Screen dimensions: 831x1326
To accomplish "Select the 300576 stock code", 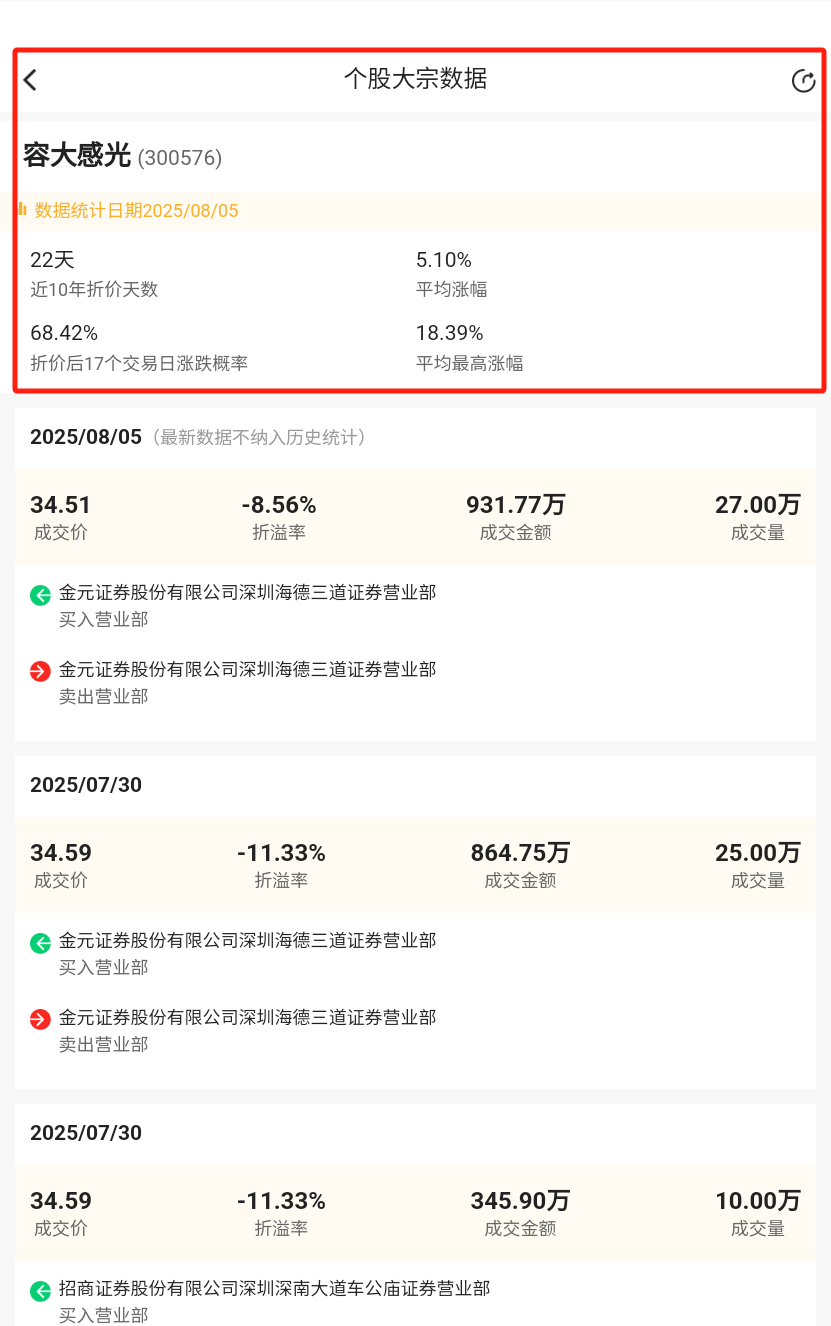I will [180, 158].
